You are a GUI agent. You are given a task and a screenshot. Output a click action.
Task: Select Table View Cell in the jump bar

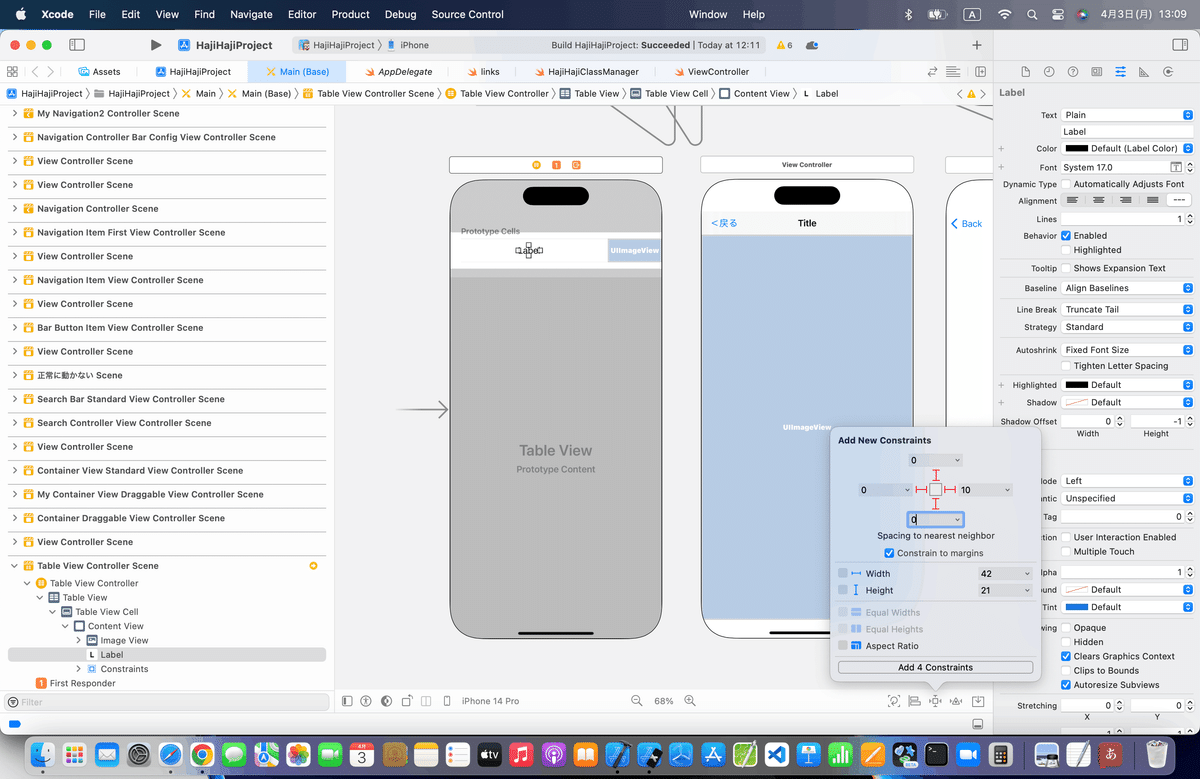coord(669,93)
